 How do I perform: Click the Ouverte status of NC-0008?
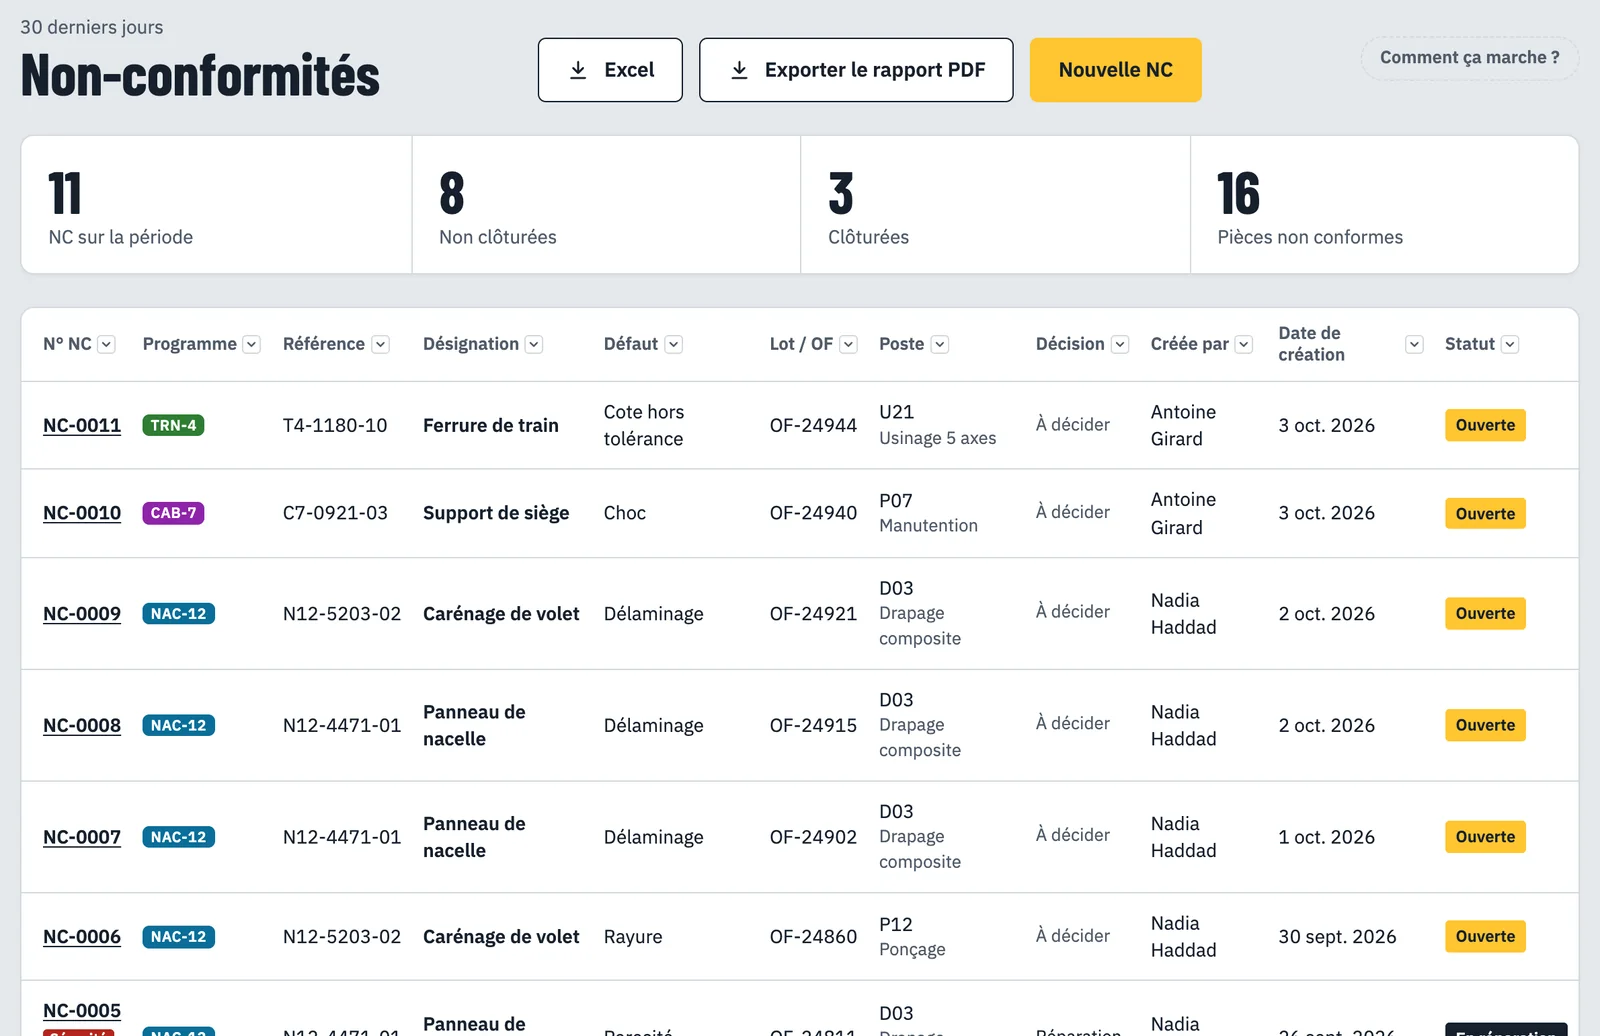1485,725
